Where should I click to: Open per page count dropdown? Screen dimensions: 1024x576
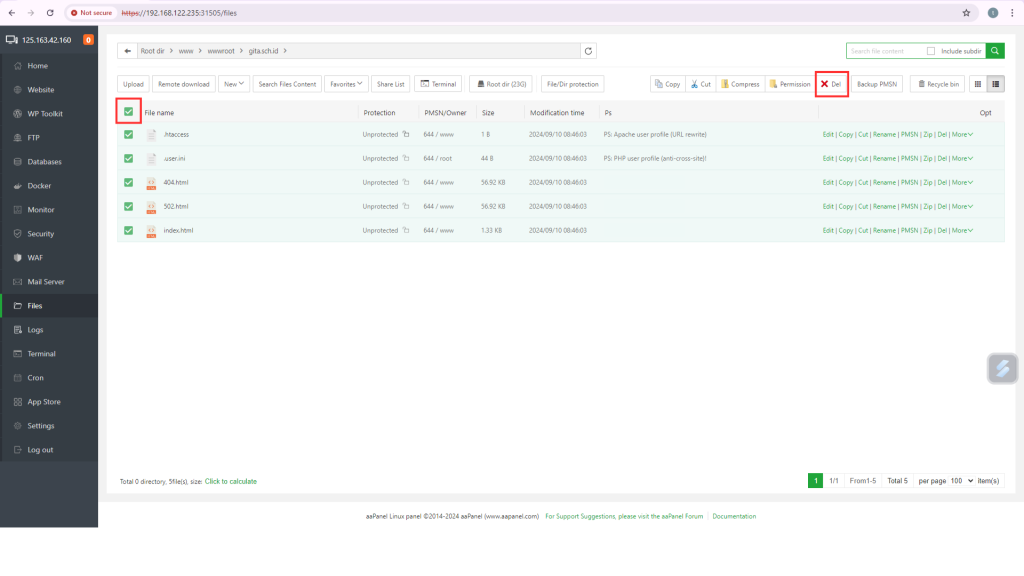tap(961, 481)
